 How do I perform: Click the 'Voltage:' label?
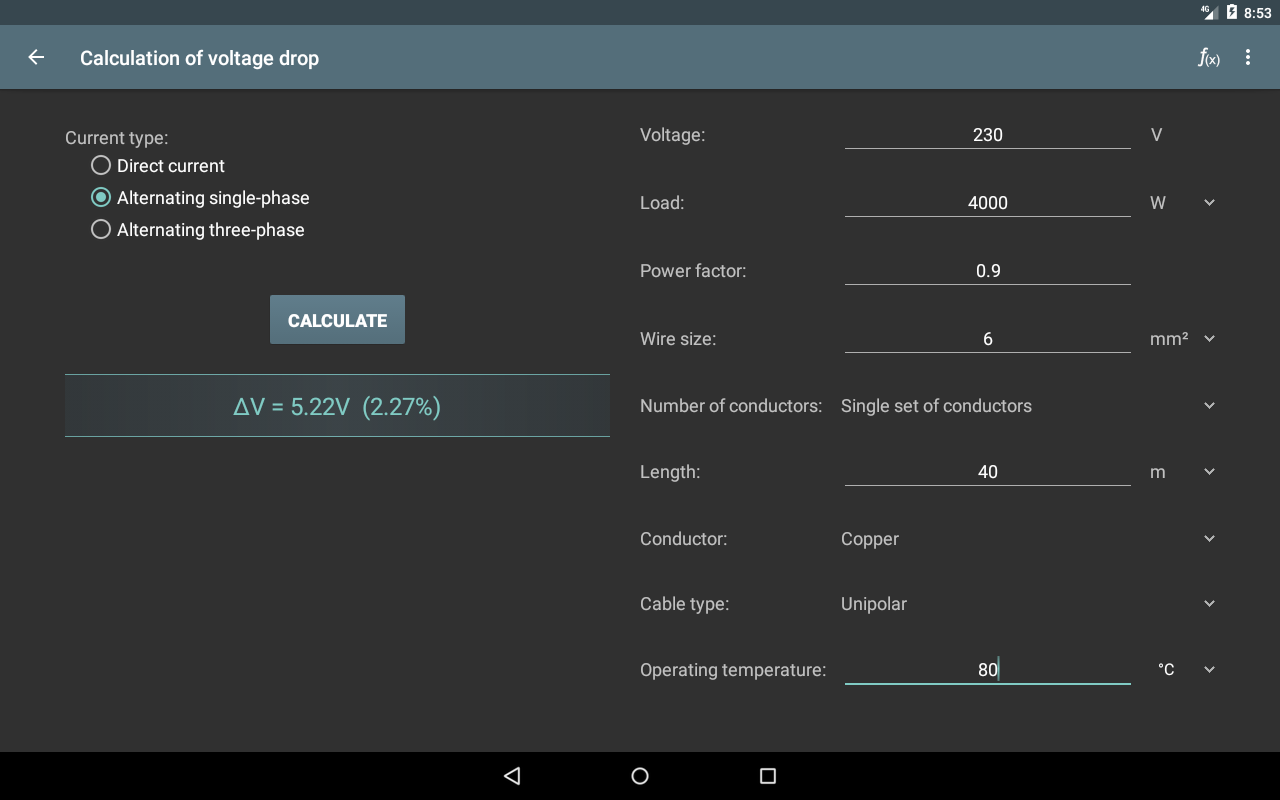(x=672, y=135)
